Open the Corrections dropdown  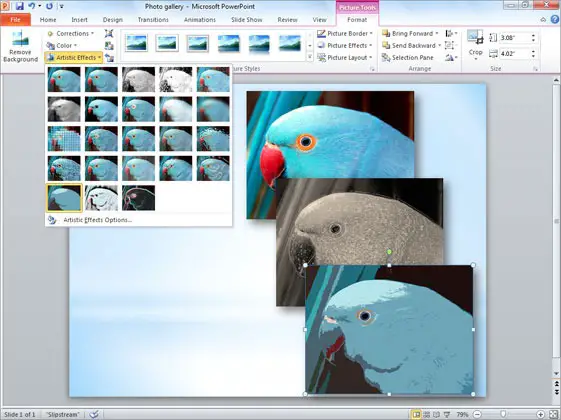[x=71, y=34]
